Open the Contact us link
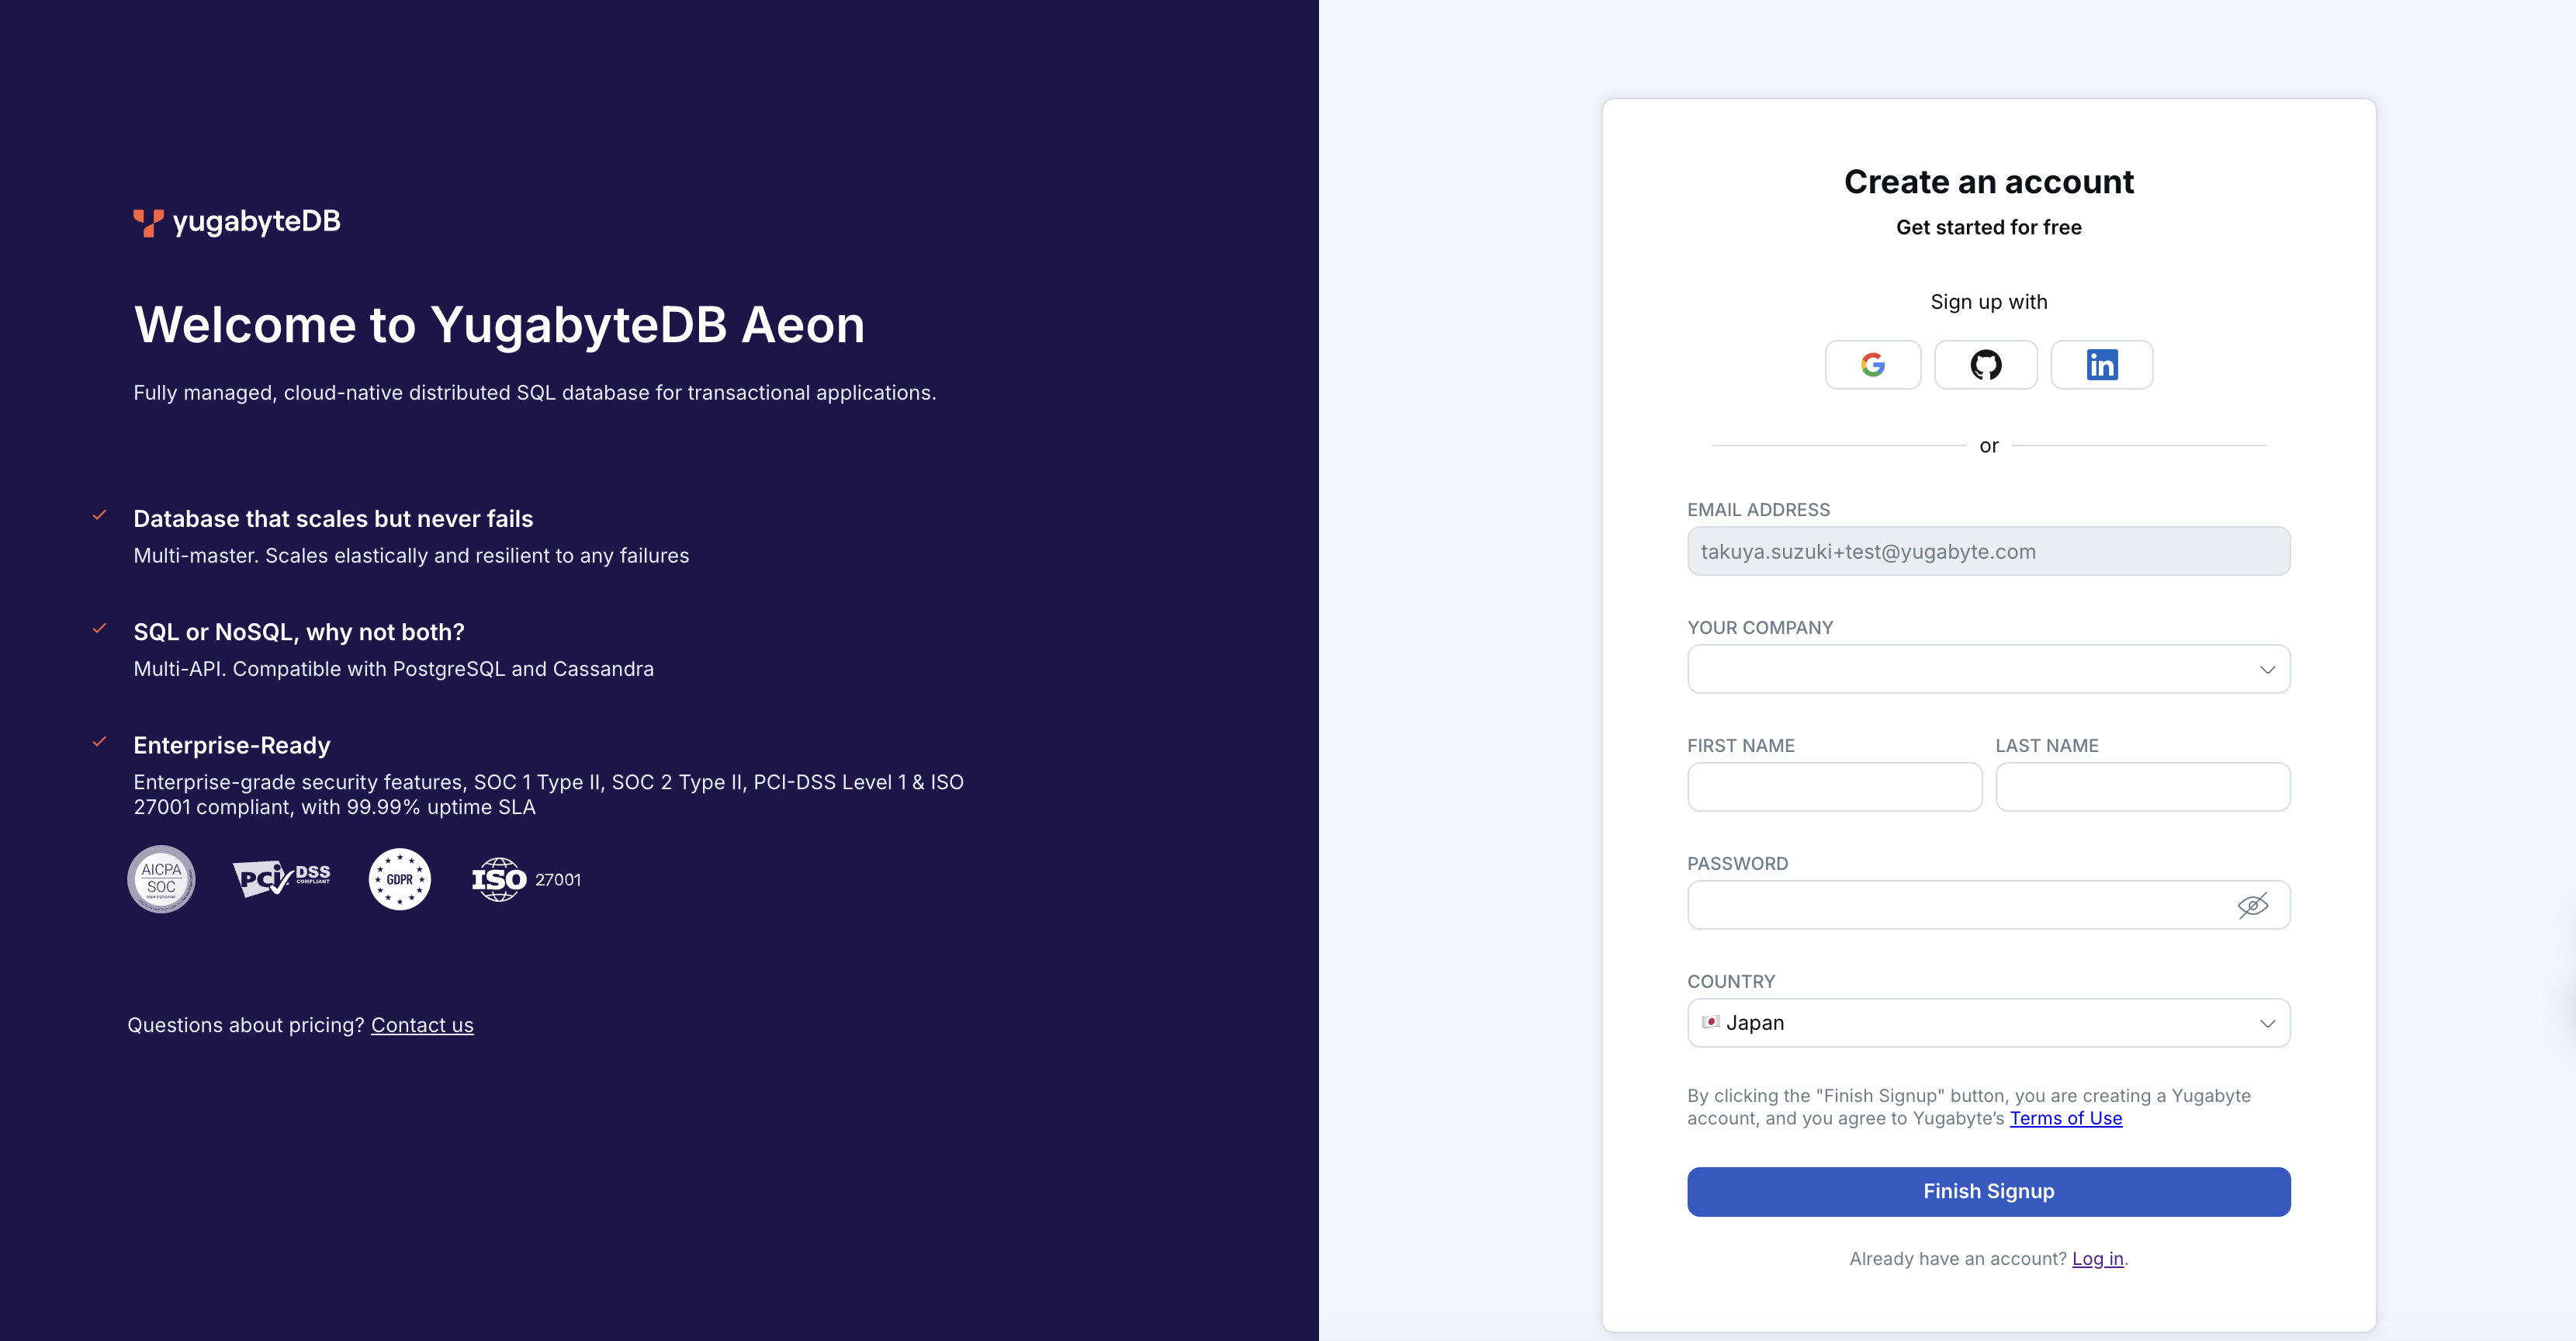This screenshot has height=1341, width=2576. (422, 1025)
